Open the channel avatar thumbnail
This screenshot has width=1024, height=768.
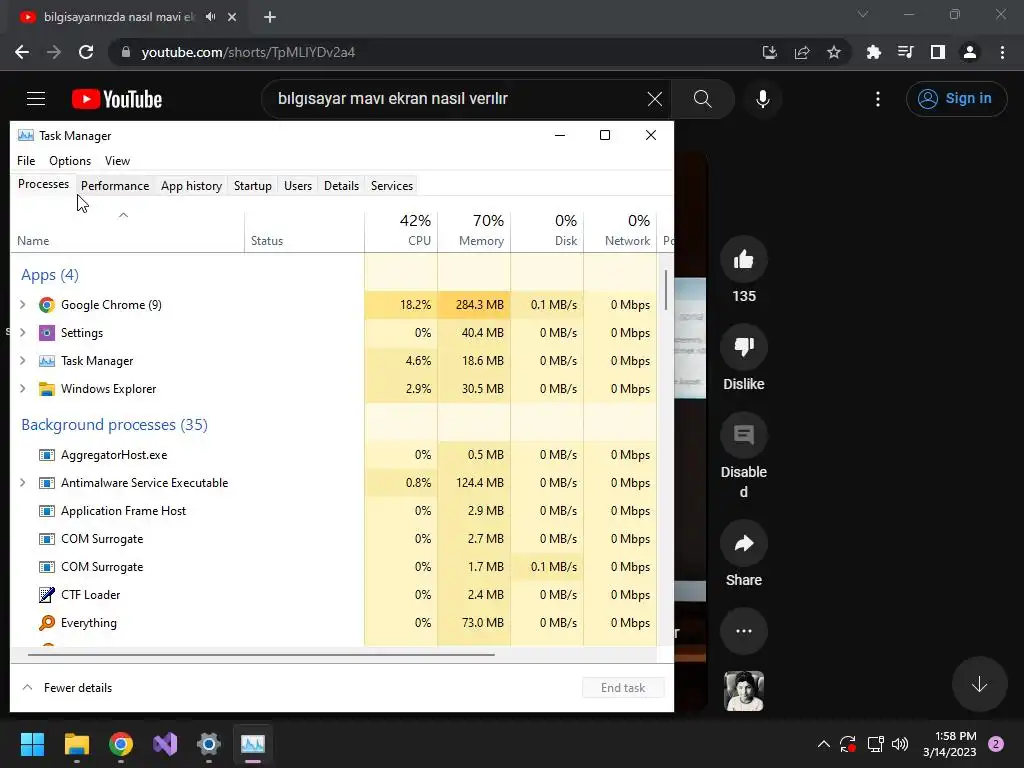(x=744, y=691)
